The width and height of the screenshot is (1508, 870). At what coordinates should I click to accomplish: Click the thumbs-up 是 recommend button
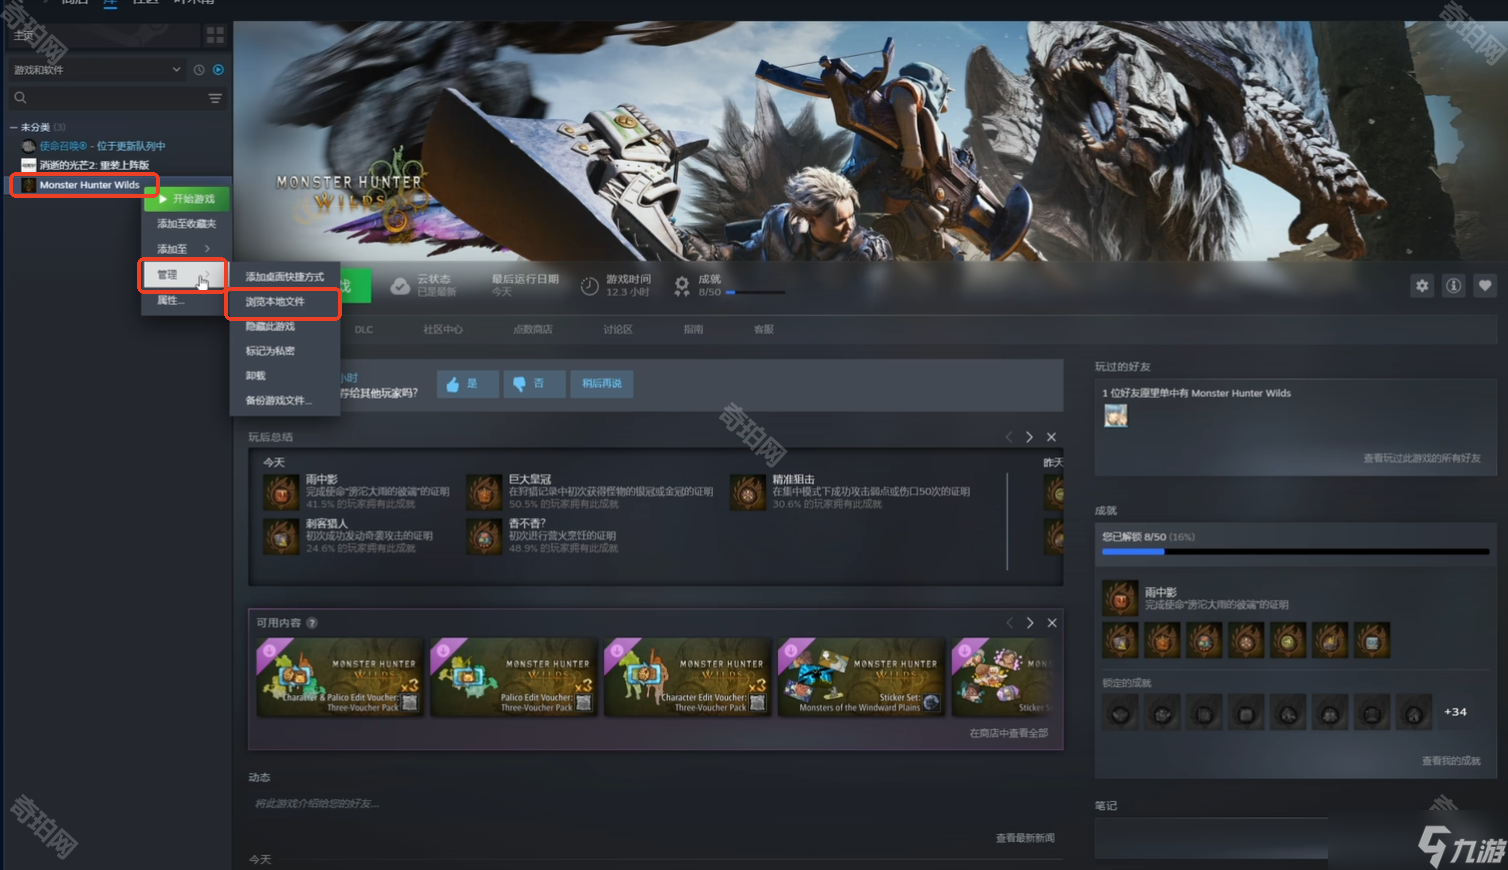tap(467, 384)
